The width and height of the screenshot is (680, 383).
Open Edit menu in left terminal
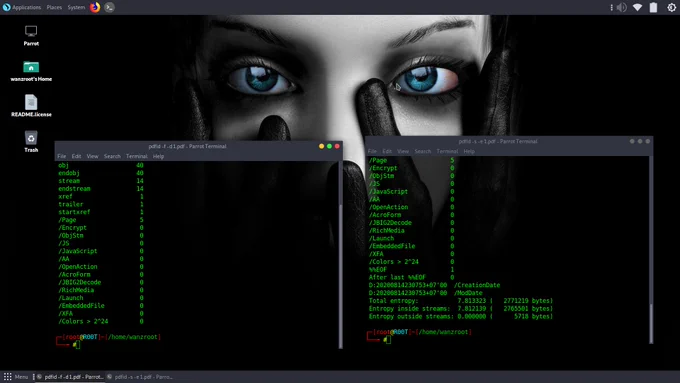[76, 156]
